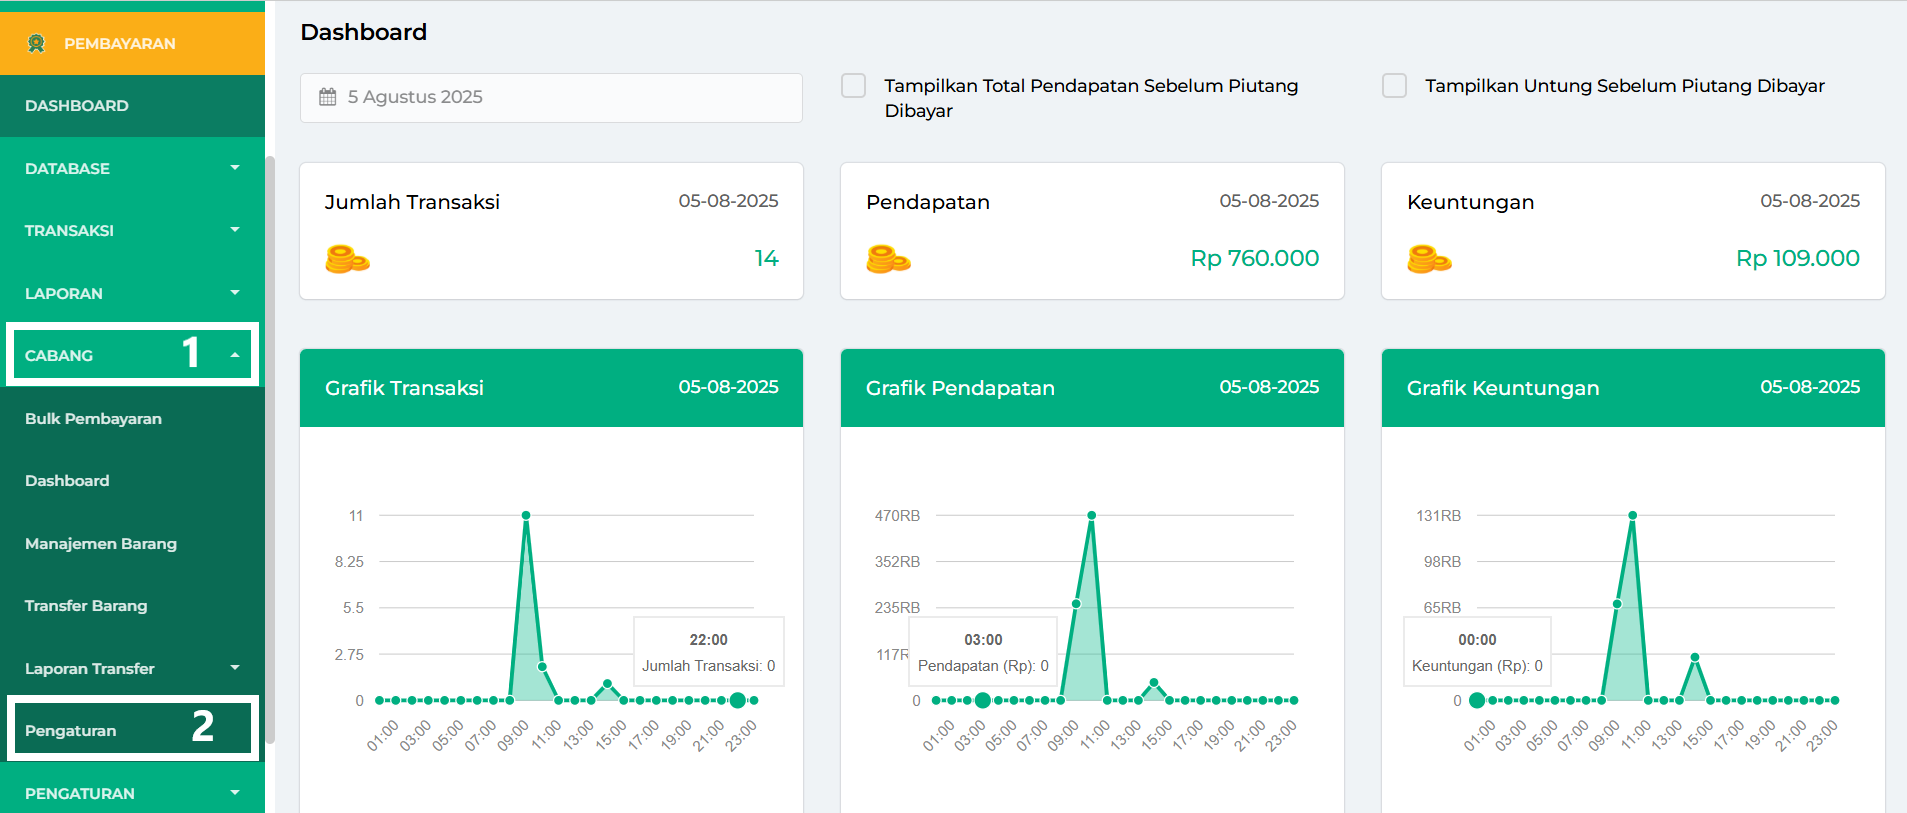The height and width of the screenshot is (813, 1907).
Task: Enable Tampilkan Total Pendapatan Sebelum Piutang Dibayar checkbox
Action: click(x=853, y=85)
